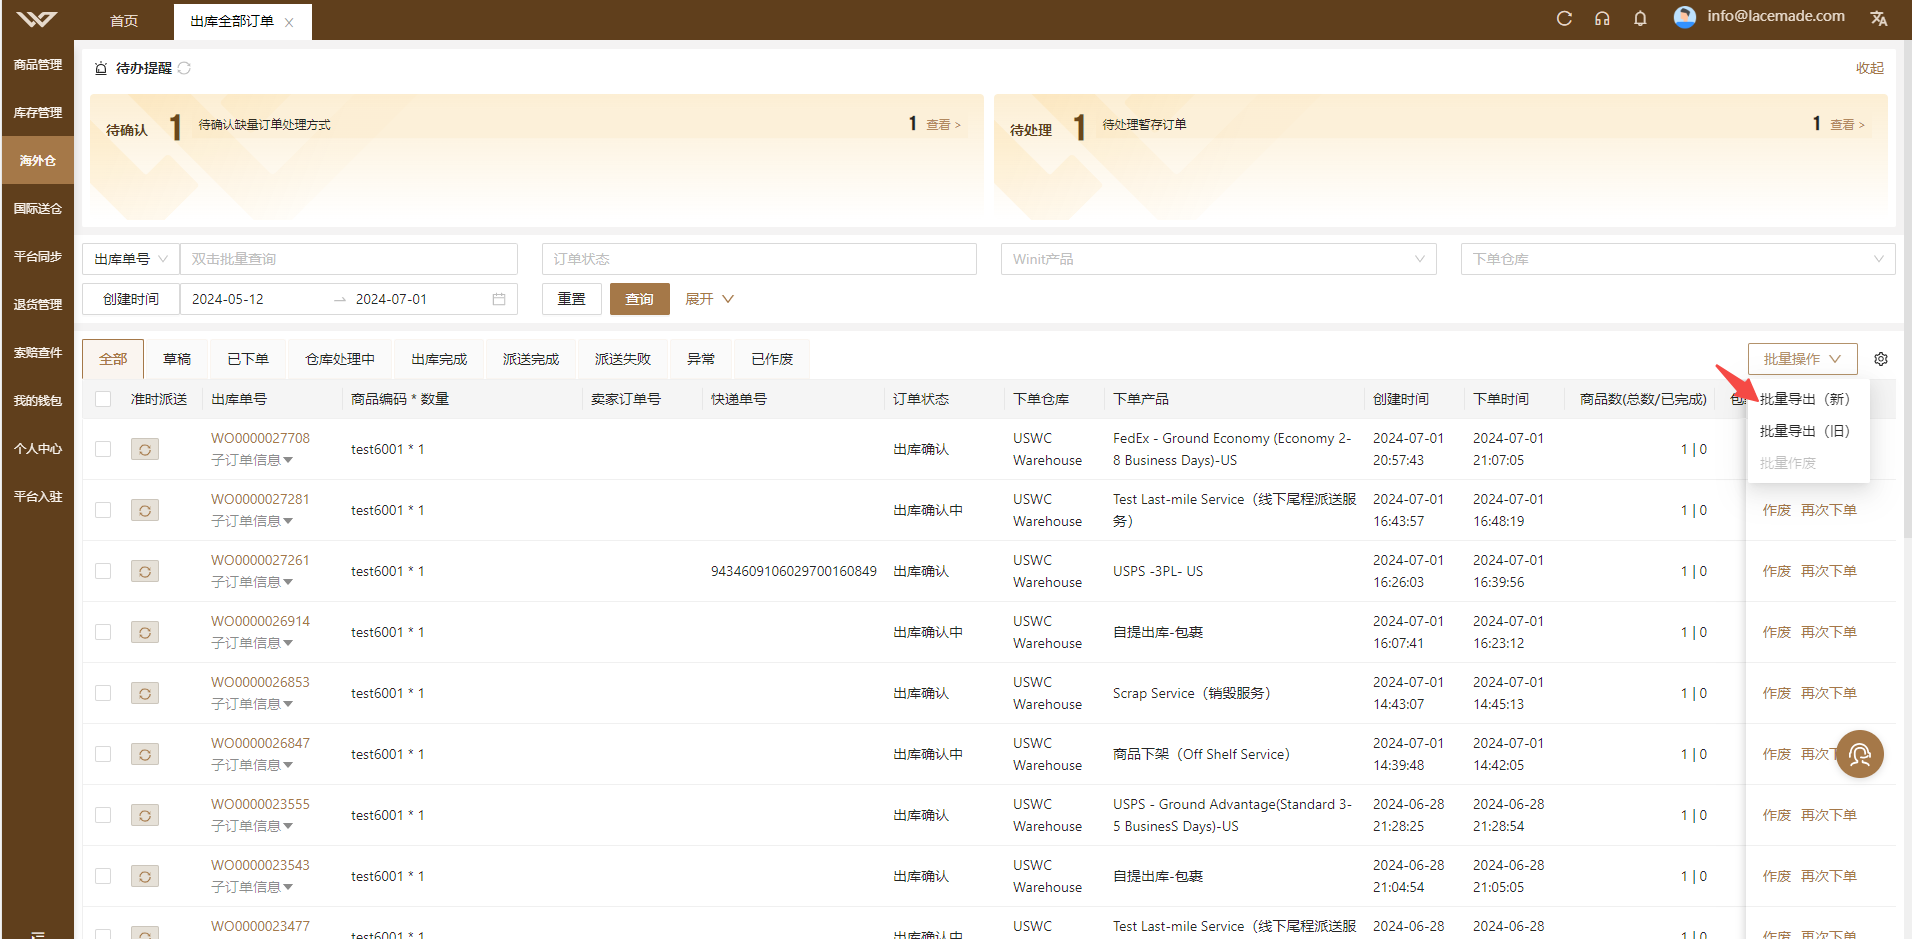Viewport: 1912px width, 939px height.
Task: Click the 双击批量查询 input field
Action: 349,259
